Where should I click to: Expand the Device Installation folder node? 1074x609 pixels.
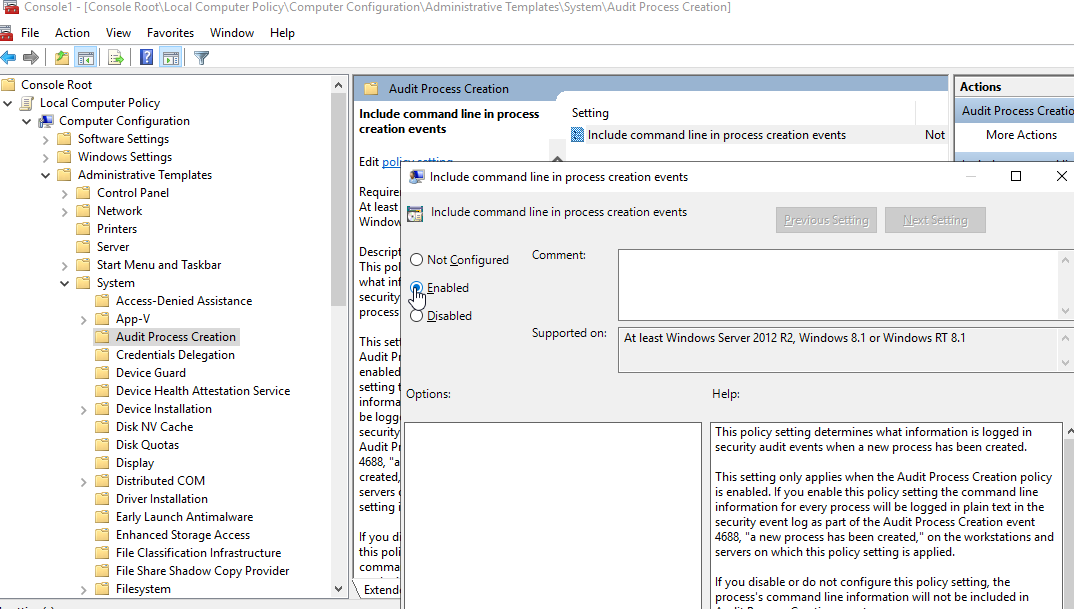coord(84,409)
